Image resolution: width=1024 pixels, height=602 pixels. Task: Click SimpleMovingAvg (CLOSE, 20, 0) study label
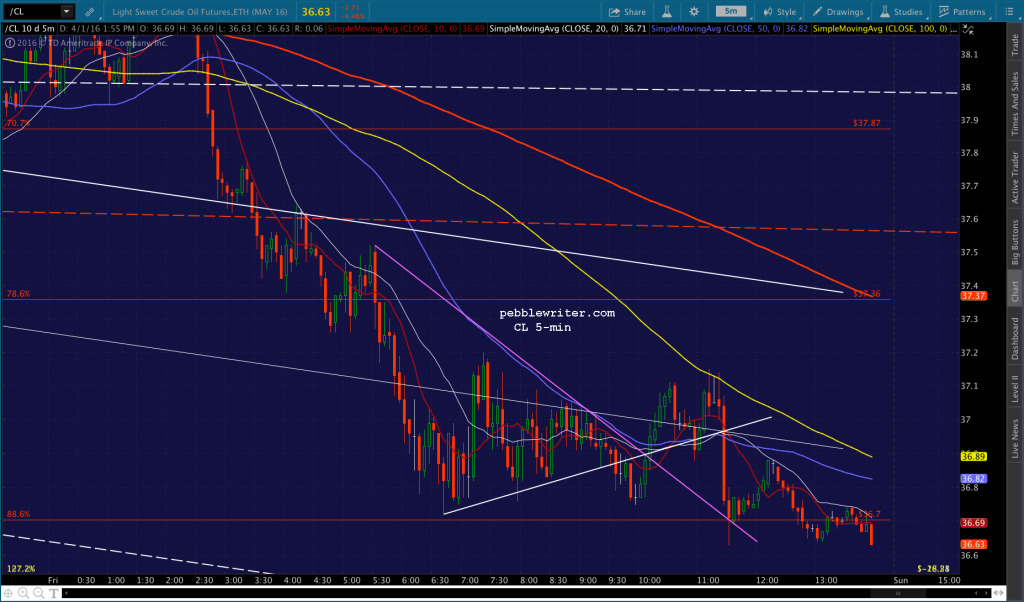[x=554, y=29]
